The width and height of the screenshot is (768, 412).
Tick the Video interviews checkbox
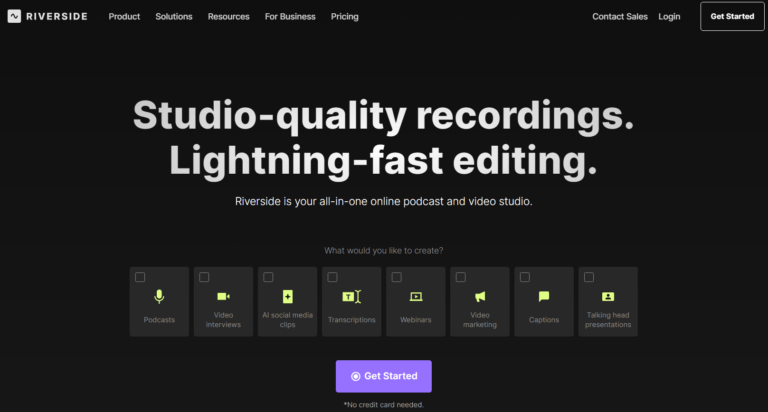pos(204,277)
